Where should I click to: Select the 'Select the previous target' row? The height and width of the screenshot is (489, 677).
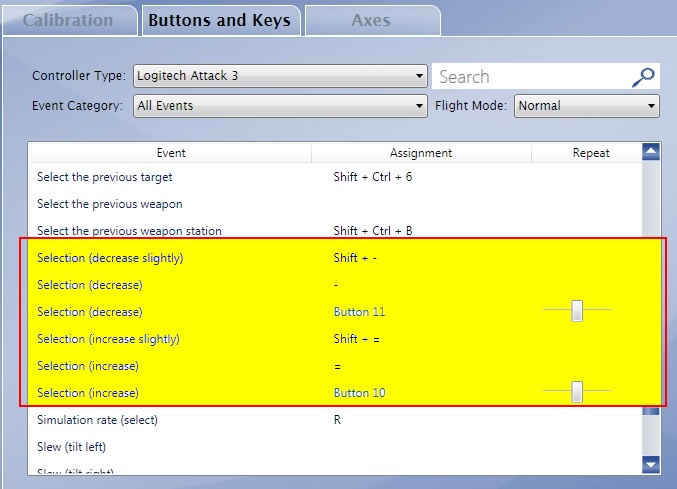[105, 177]
